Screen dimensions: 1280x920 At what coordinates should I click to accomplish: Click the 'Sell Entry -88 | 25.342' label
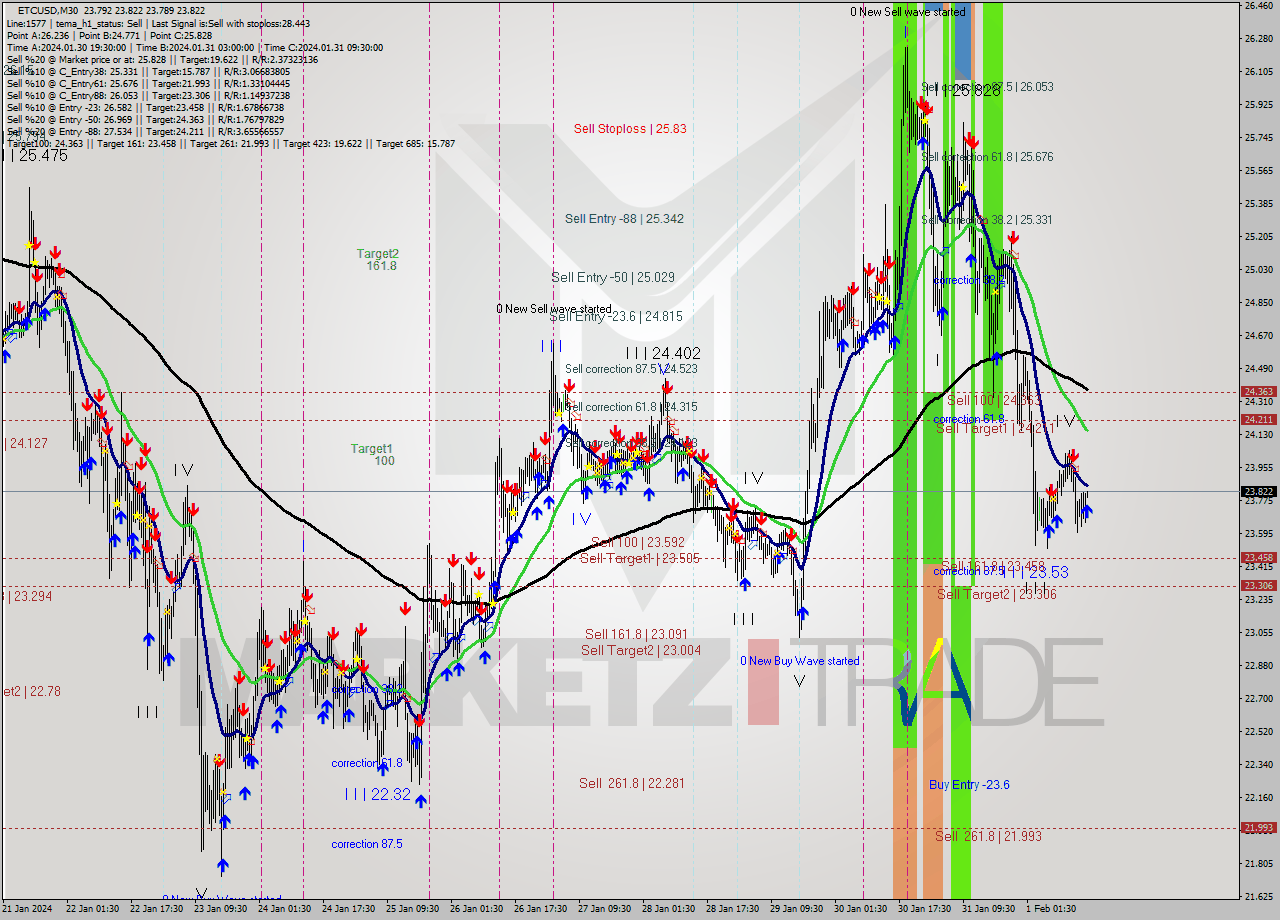(624, 219)
